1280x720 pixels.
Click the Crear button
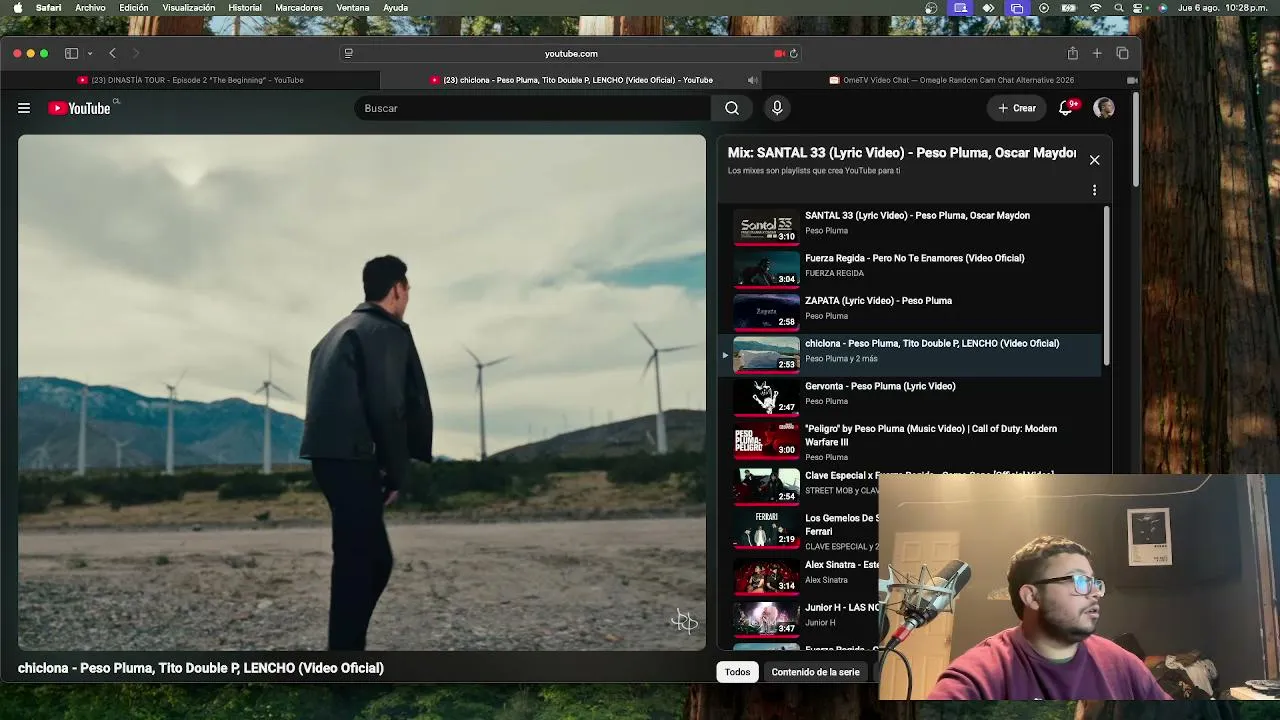[1017, 108]
